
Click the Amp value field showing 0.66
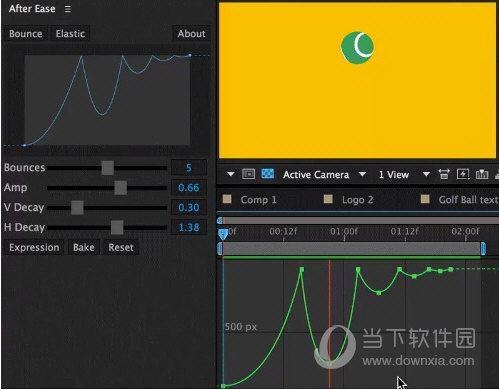[189, 188]
